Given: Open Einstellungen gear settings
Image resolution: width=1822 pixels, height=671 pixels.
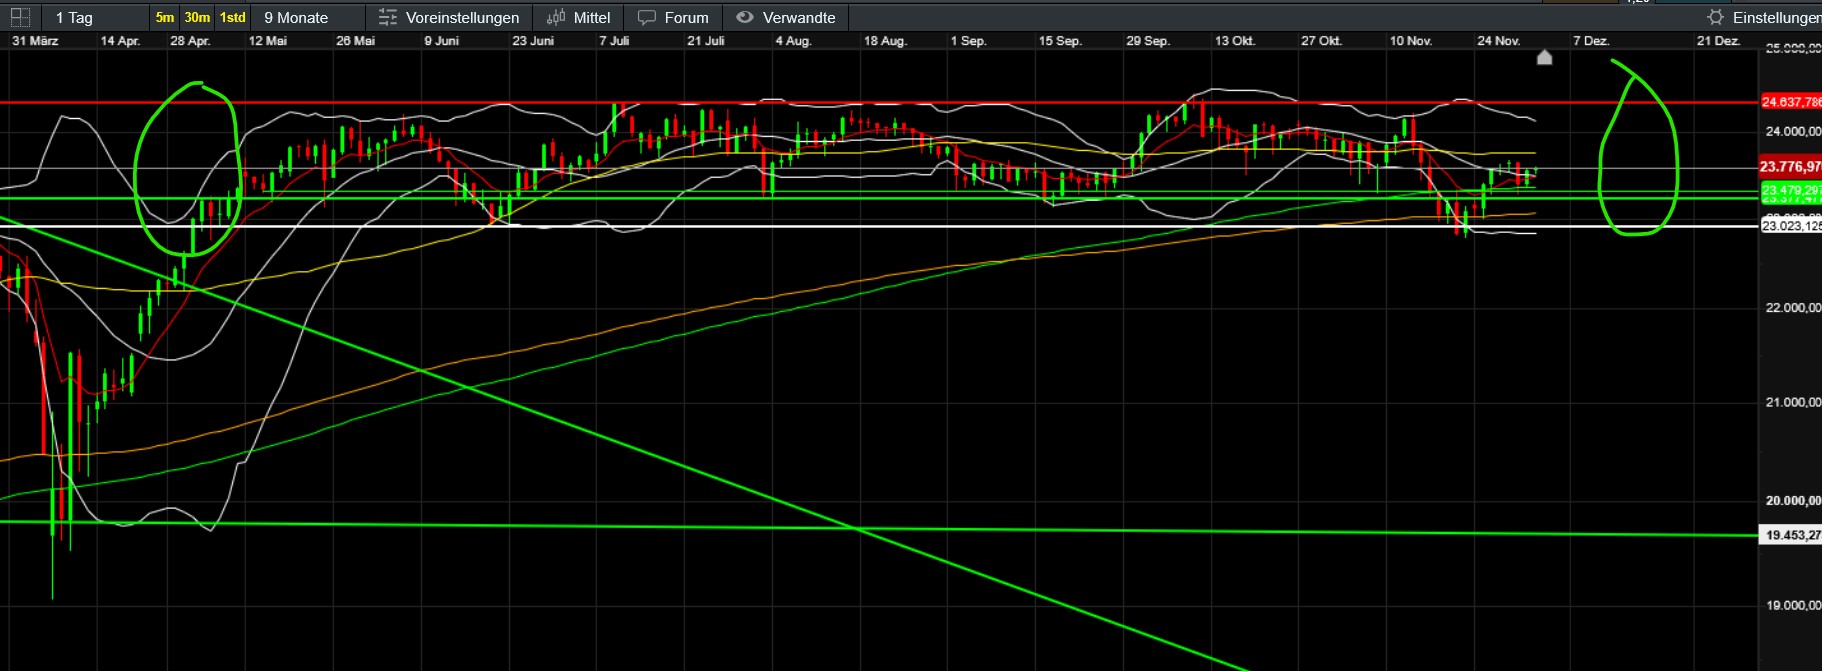Looking at the screenshot, I should [1764, 17].
